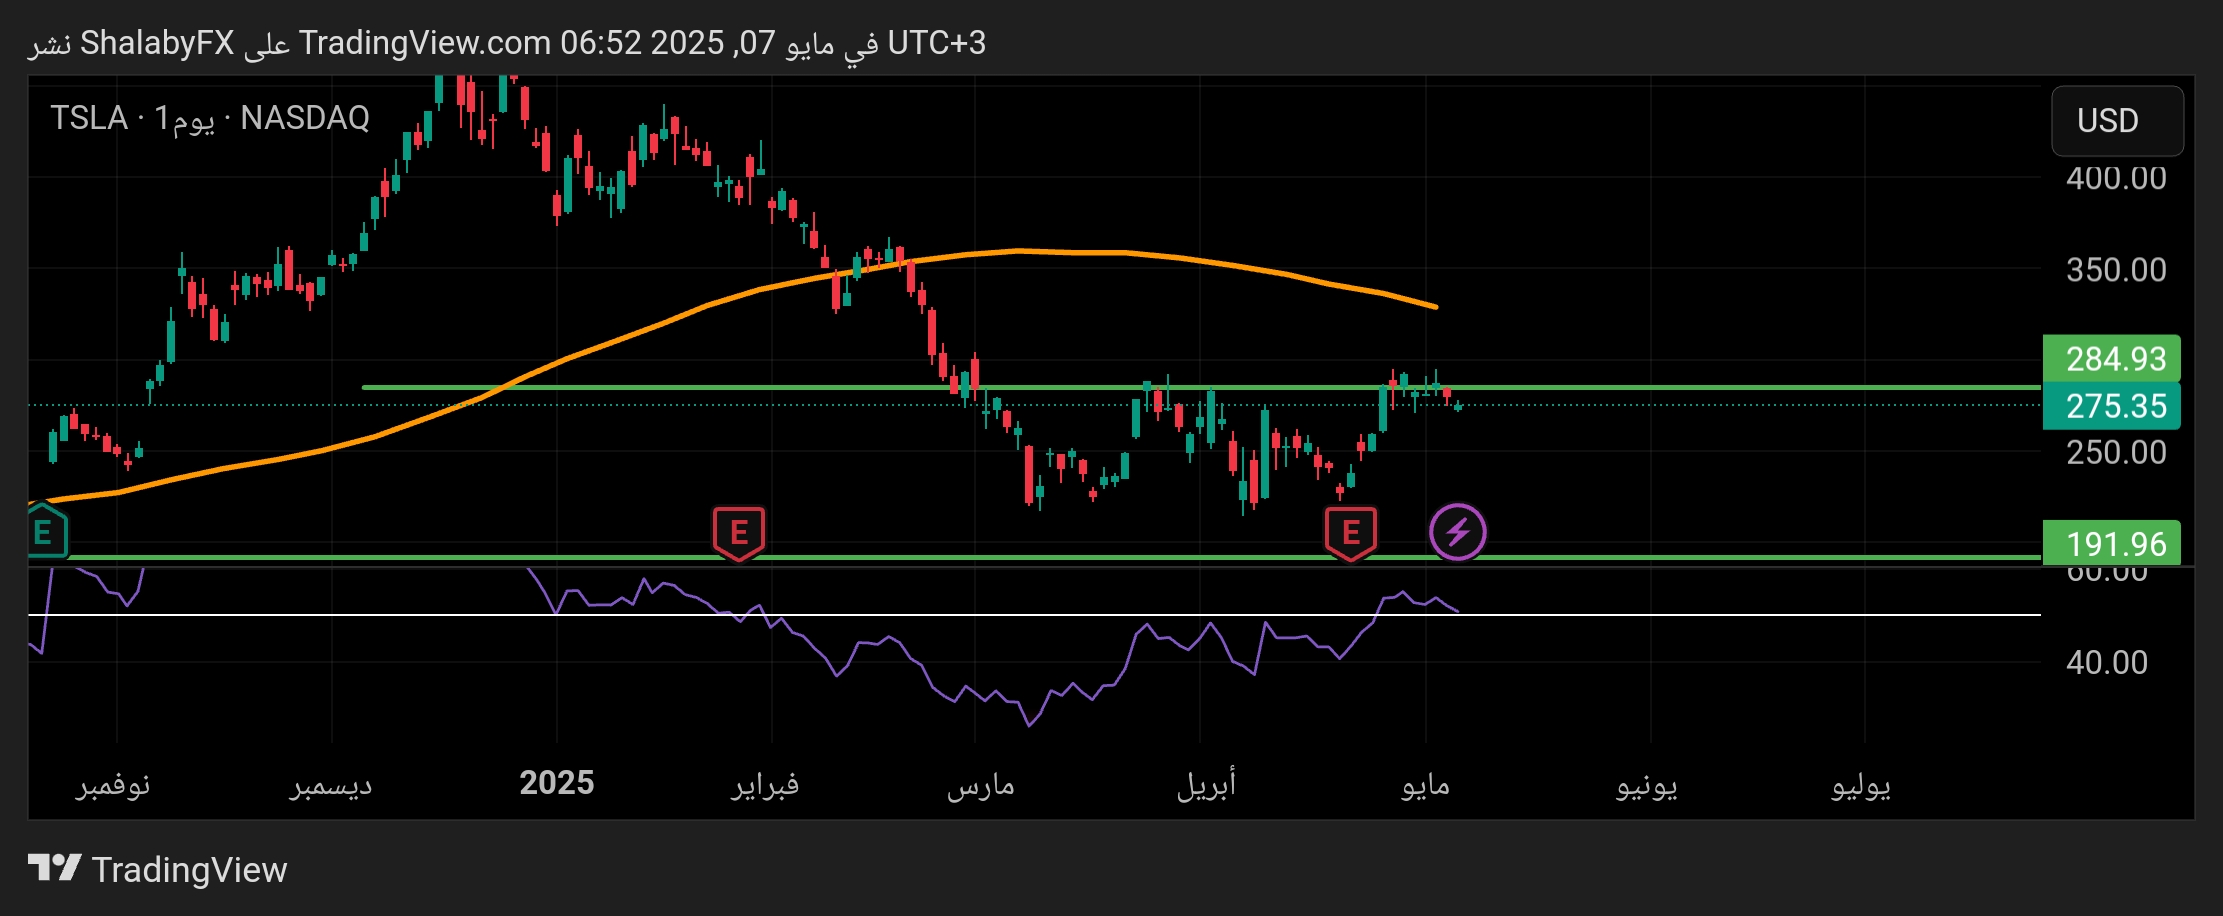The image size is (2223, 916).
Task: Click the فبراير month label on time axis
Action: tap(765, 784)
